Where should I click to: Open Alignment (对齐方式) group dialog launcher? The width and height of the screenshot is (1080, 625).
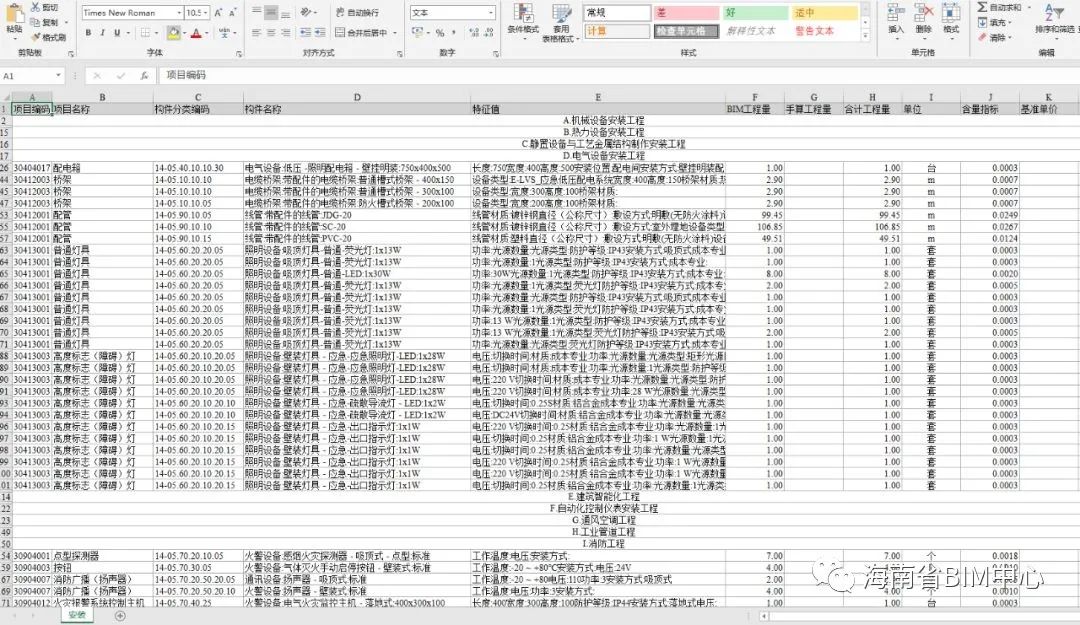coord(399,53)
